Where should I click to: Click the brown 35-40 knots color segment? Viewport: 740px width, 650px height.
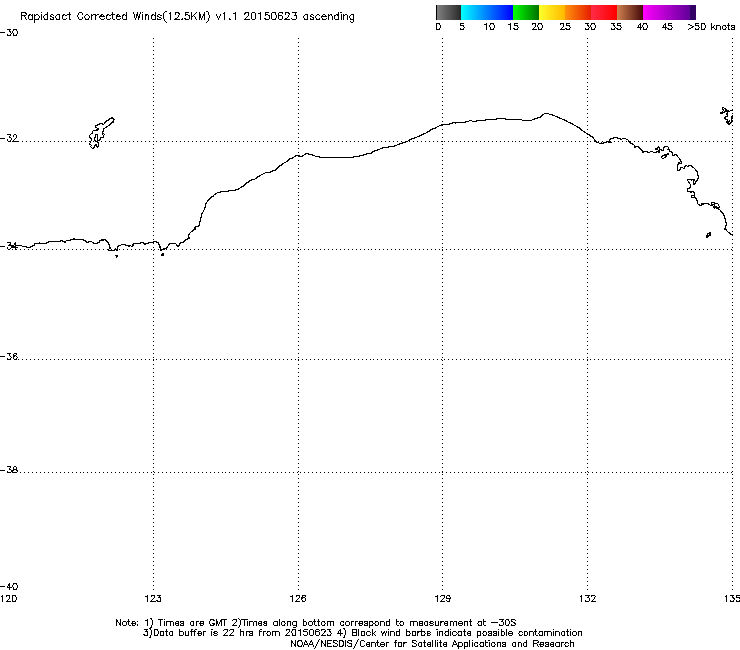click(630, 12)
